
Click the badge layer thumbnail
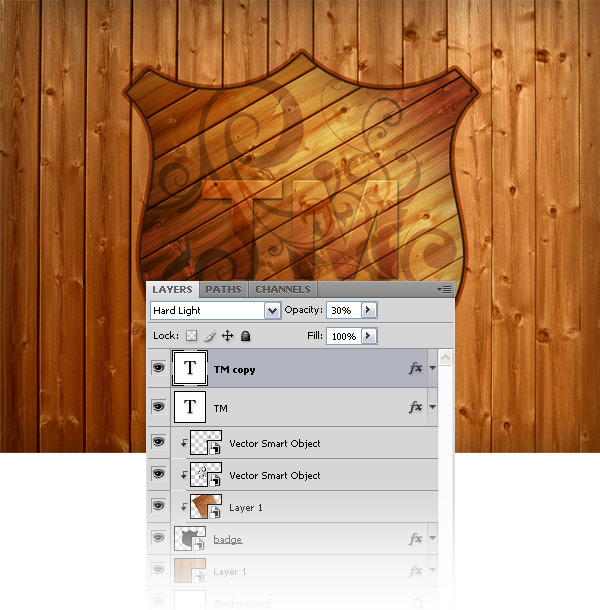point(190,538)
